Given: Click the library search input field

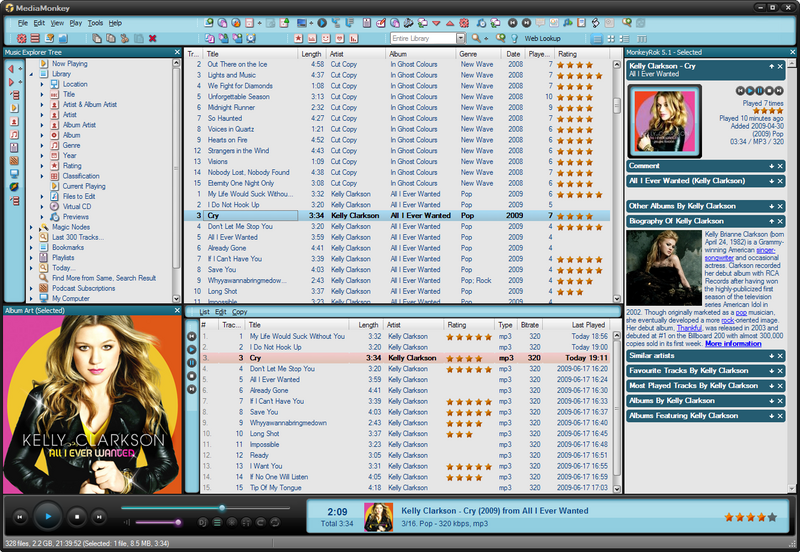Looking at the screenshot, I should click(423, 38).
